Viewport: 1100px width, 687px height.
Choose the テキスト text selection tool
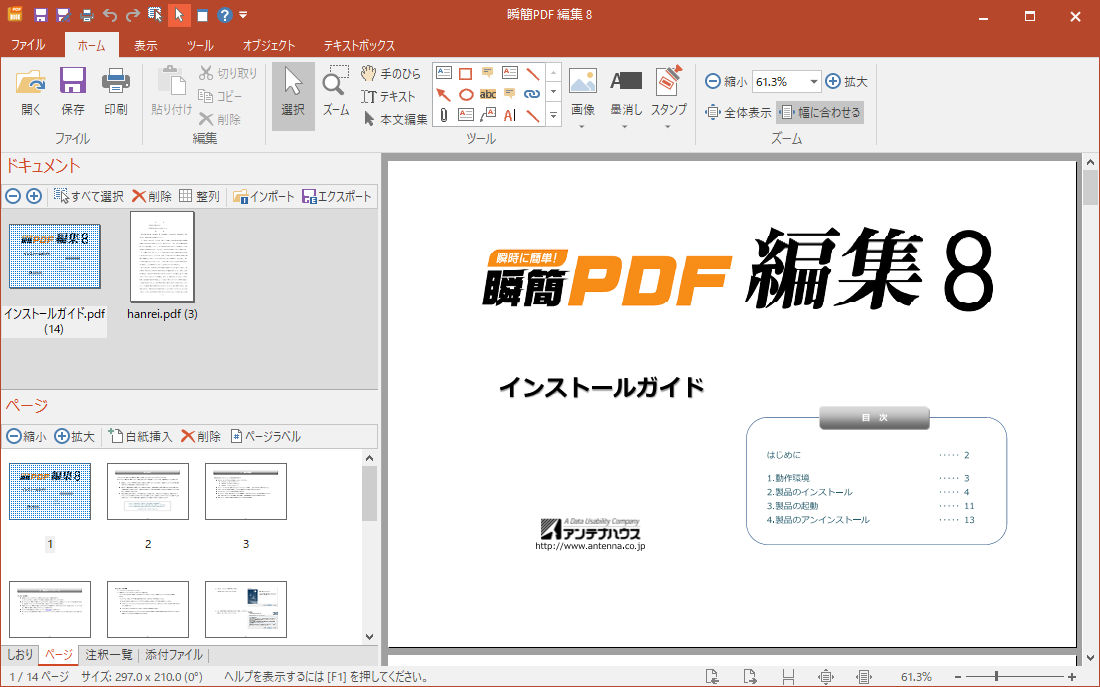click(388, 97)
